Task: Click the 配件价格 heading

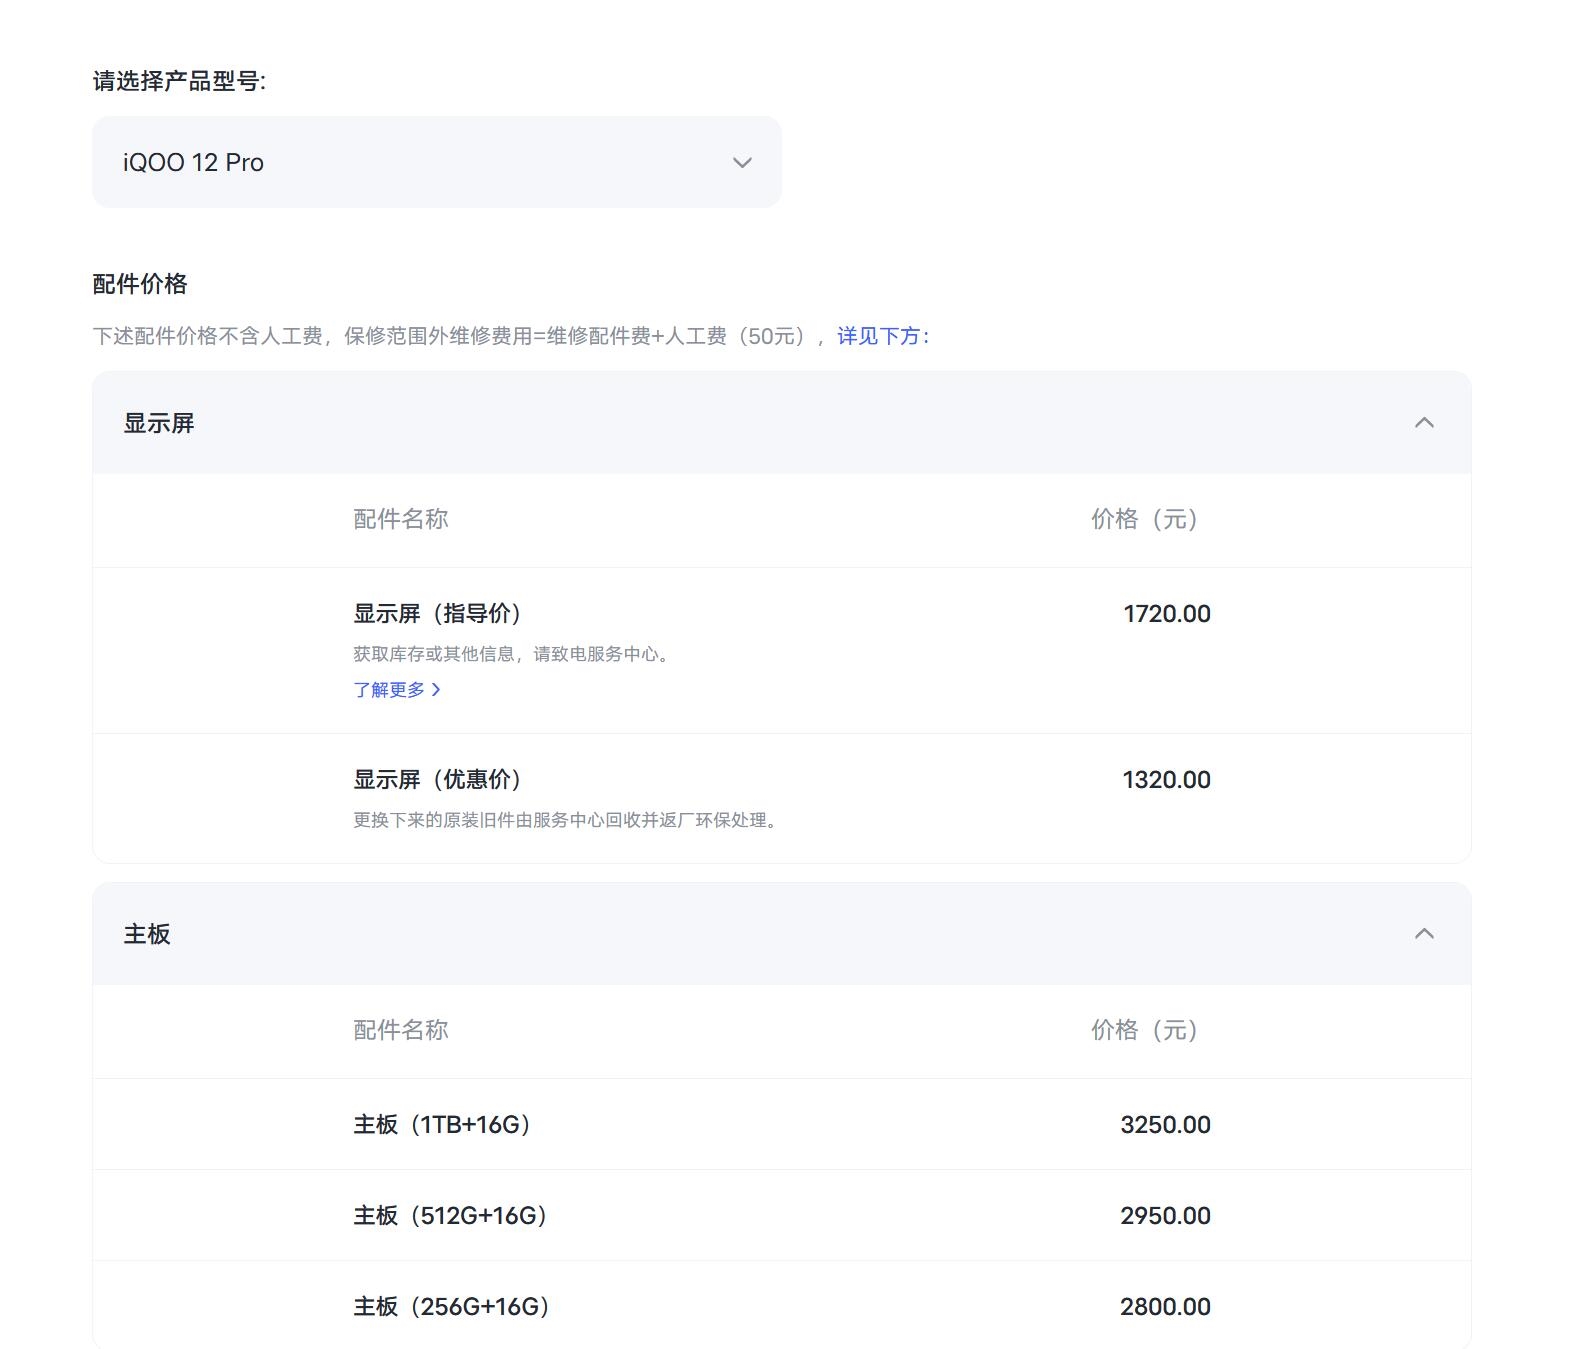Action: pyautogui.click(x=140, y=284)
